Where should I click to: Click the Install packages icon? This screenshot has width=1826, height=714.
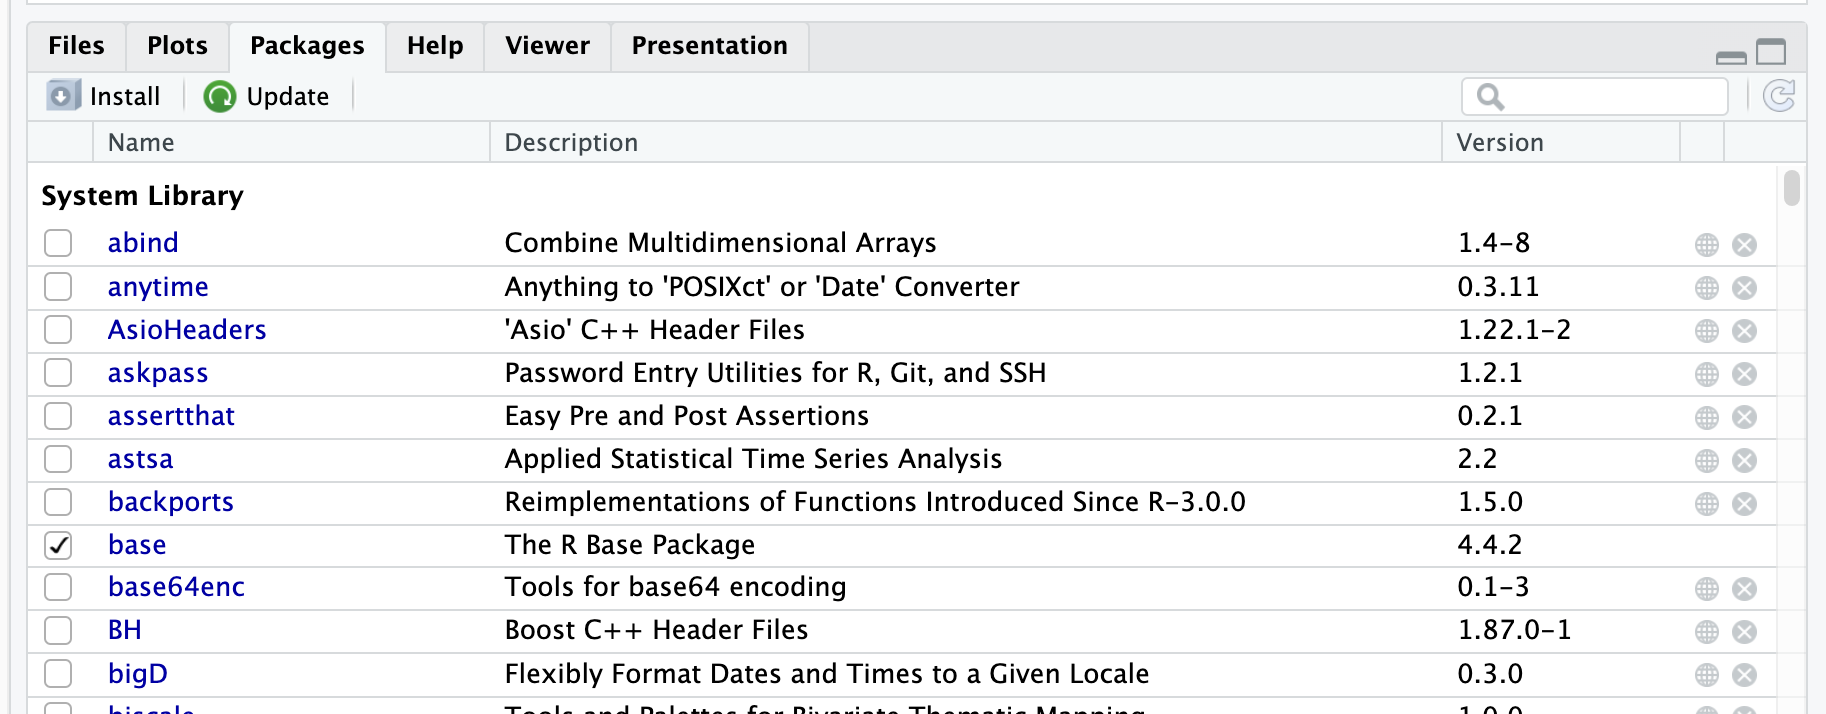coord(62,96)
